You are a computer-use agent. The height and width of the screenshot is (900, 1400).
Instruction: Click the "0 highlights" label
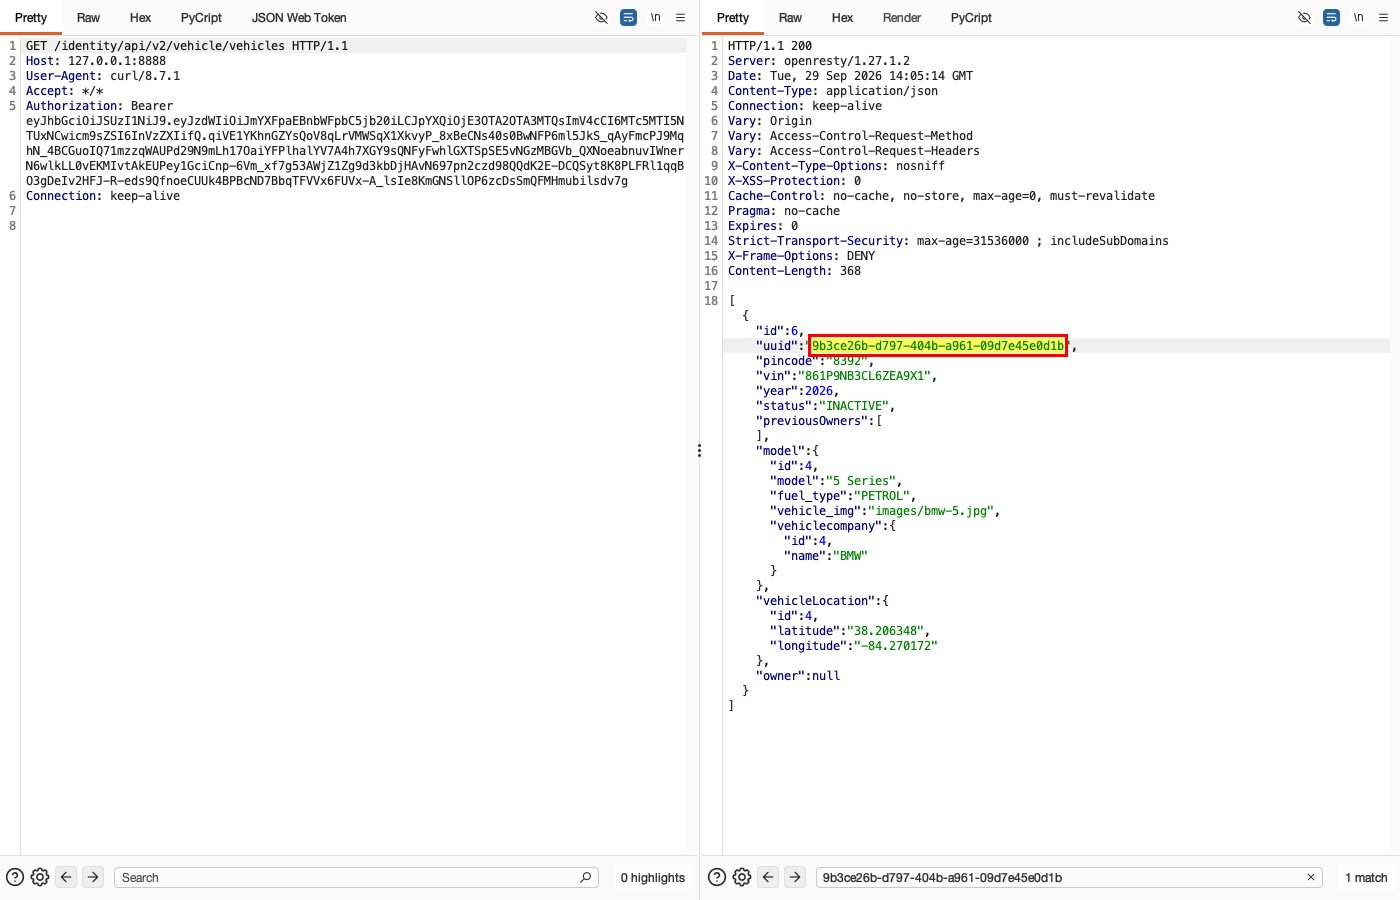653,877
